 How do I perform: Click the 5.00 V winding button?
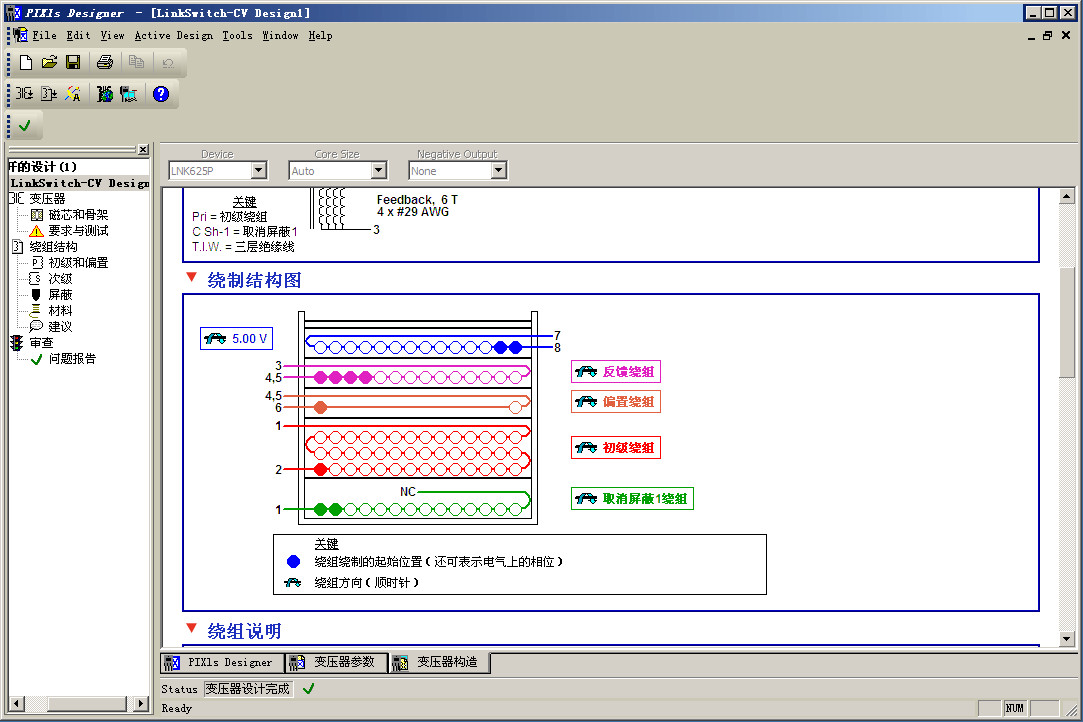click(x=236, y=339)
